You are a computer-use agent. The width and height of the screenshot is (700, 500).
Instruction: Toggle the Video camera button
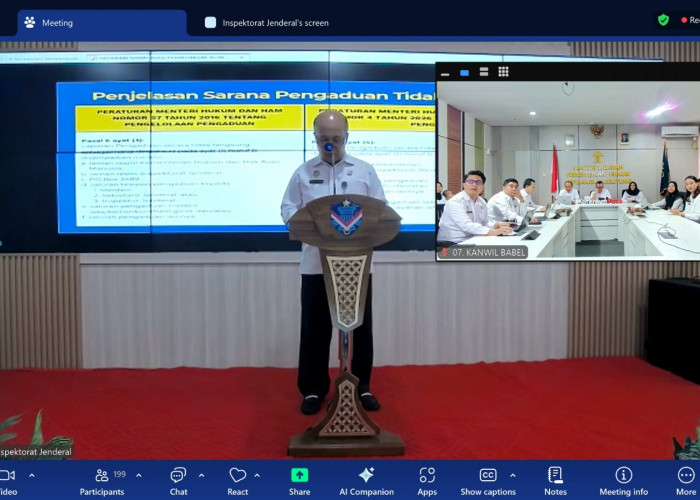coord(8,481)
